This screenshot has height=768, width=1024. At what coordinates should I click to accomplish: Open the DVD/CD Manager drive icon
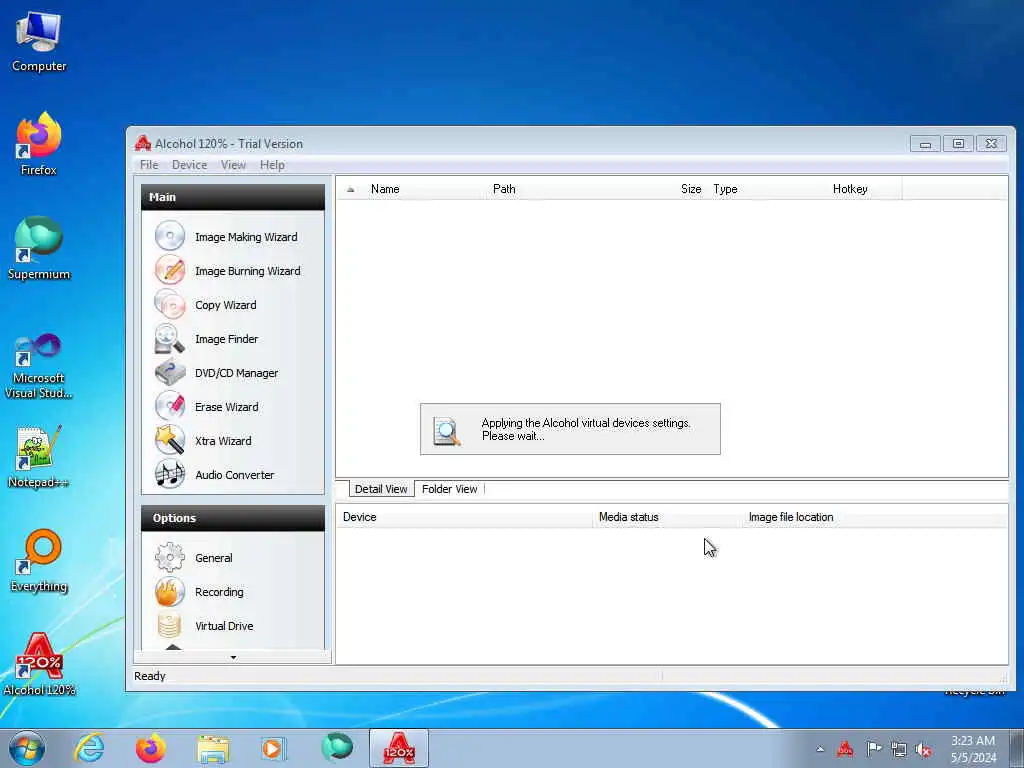click(170, 372)
